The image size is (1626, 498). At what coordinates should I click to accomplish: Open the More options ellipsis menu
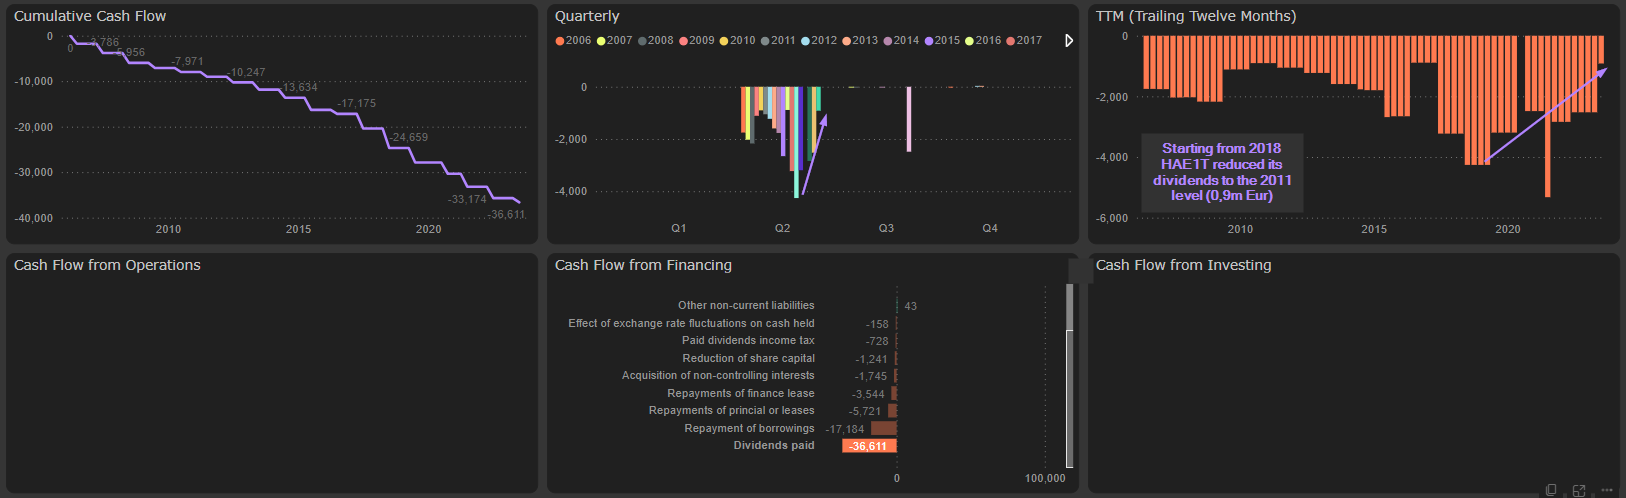point(1607,490)
